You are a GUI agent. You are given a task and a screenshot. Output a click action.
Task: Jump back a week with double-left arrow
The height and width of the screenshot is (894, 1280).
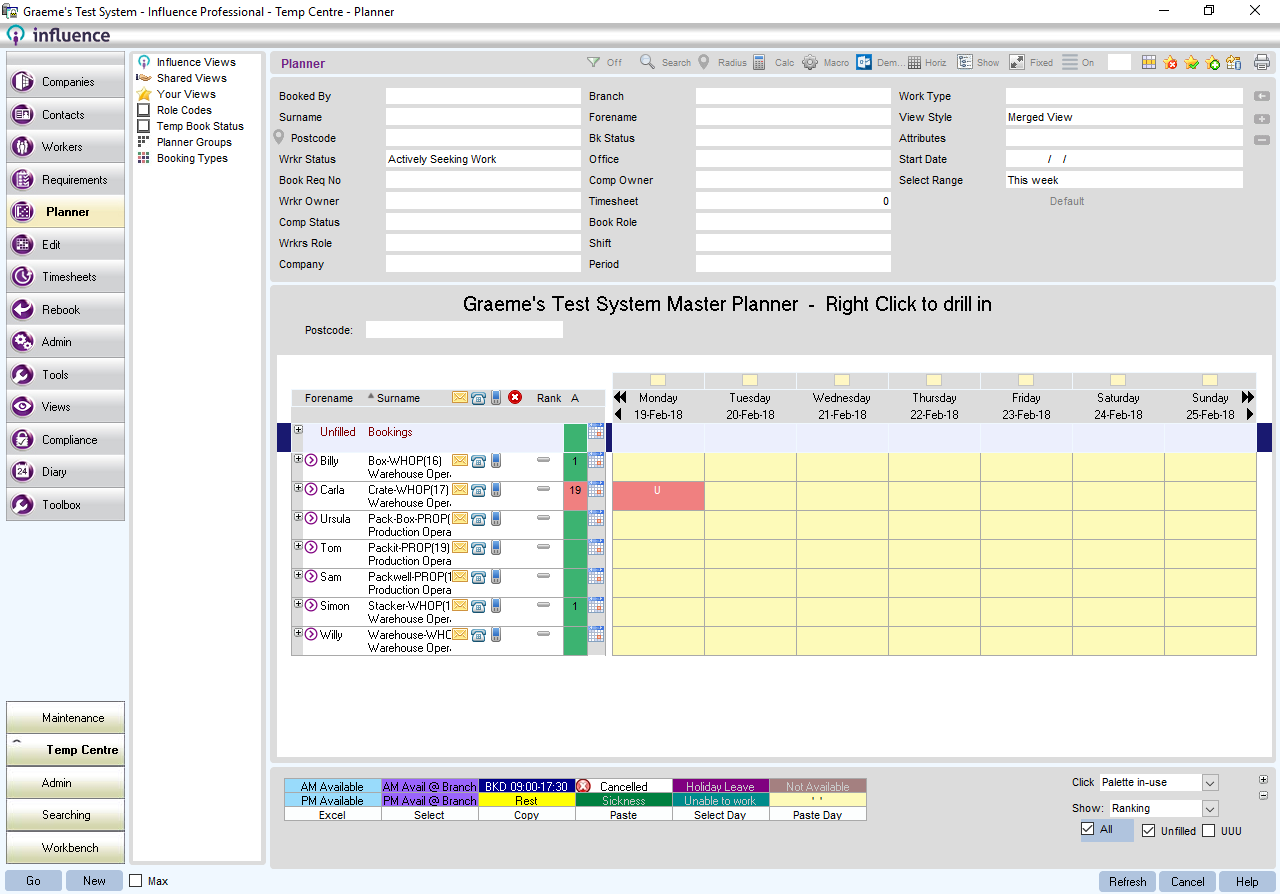click(x=620, y=398)
